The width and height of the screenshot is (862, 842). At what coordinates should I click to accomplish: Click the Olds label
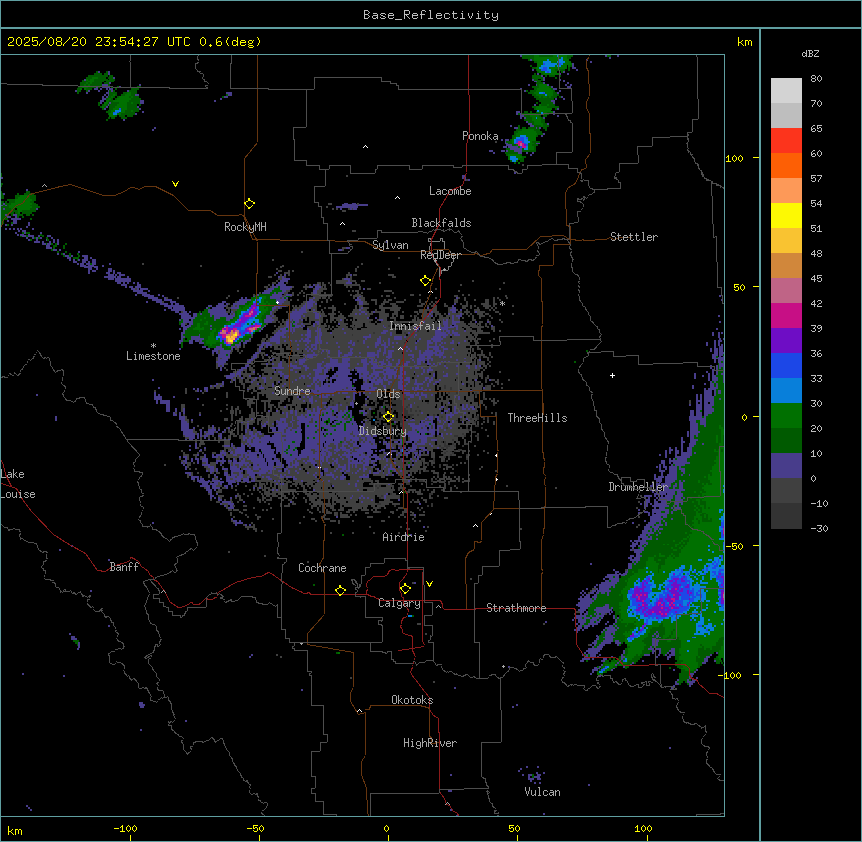pyautogui.click(x=388, y=394)
